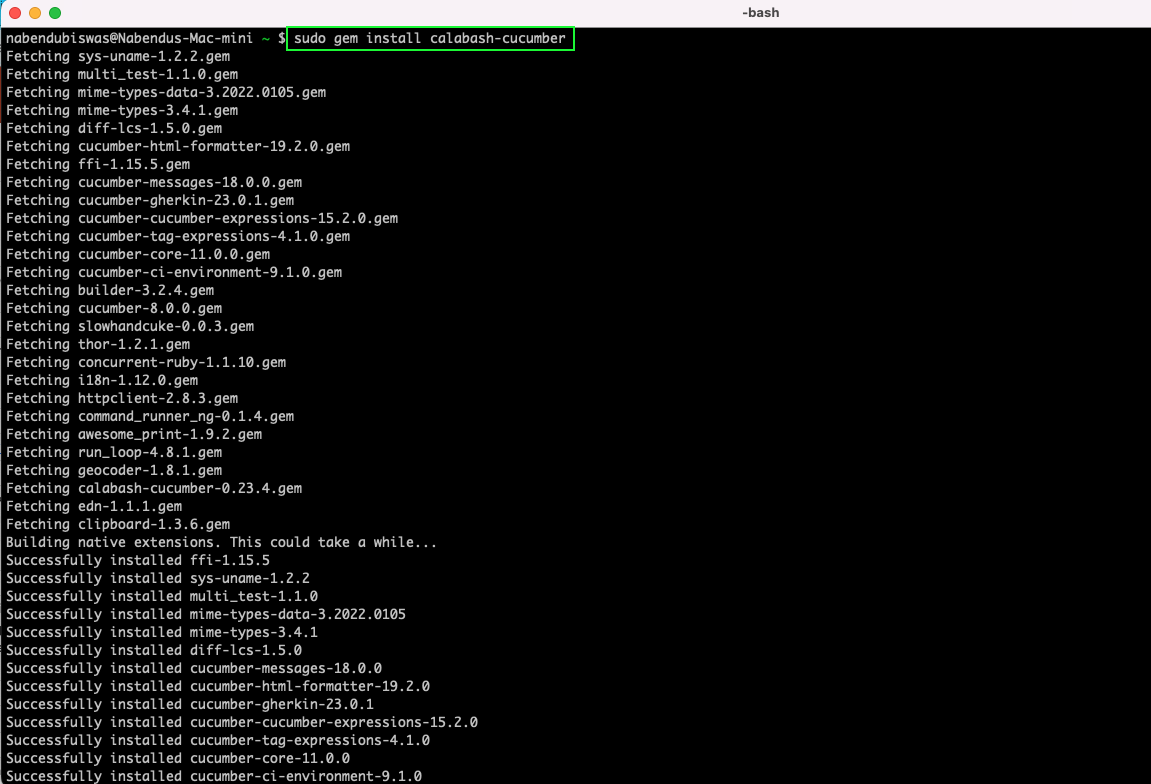Click line 'Fetching concurrent-ruby-1.1.10.gem'
Image resolution: width=1151 pixels, height=784 pixels.
(x=146, y=362)
